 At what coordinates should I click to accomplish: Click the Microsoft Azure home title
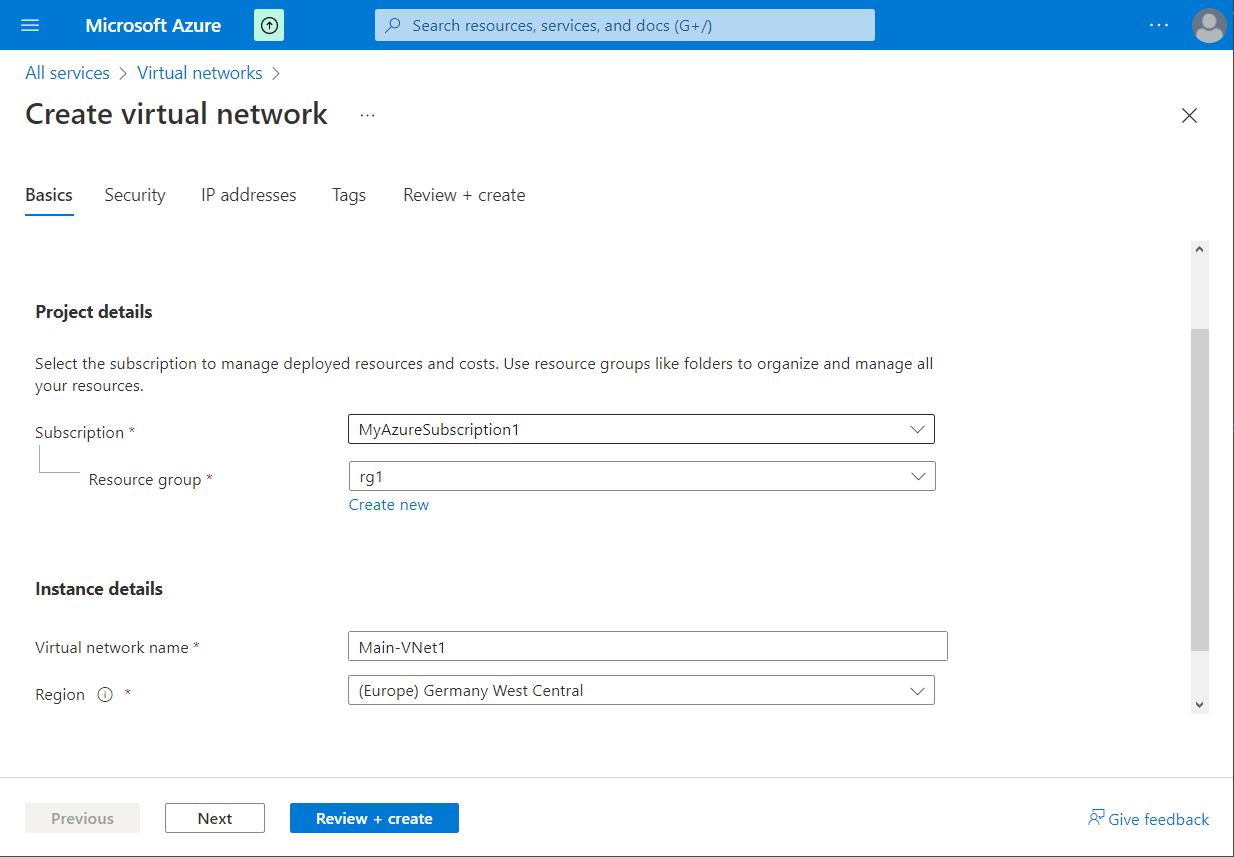[x=153, y=25]
